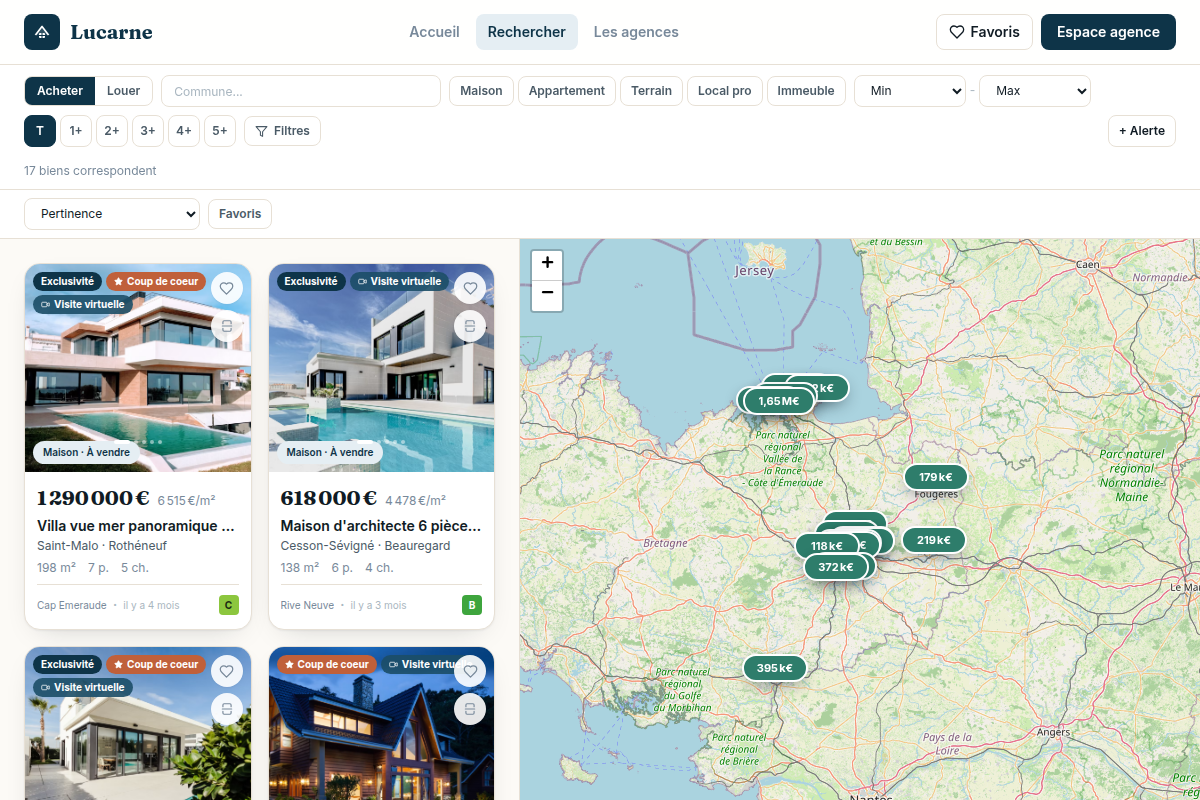
Task: Open the Pertinence sort dropdown
Action: click(112, 214)
